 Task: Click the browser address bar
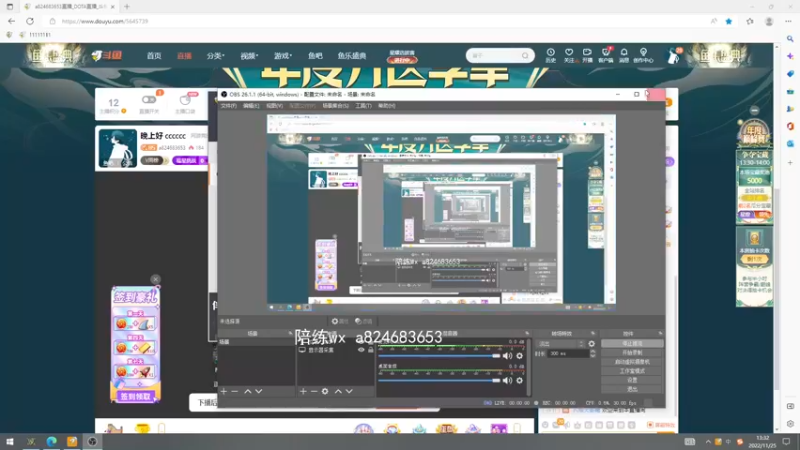pos(378,21)
